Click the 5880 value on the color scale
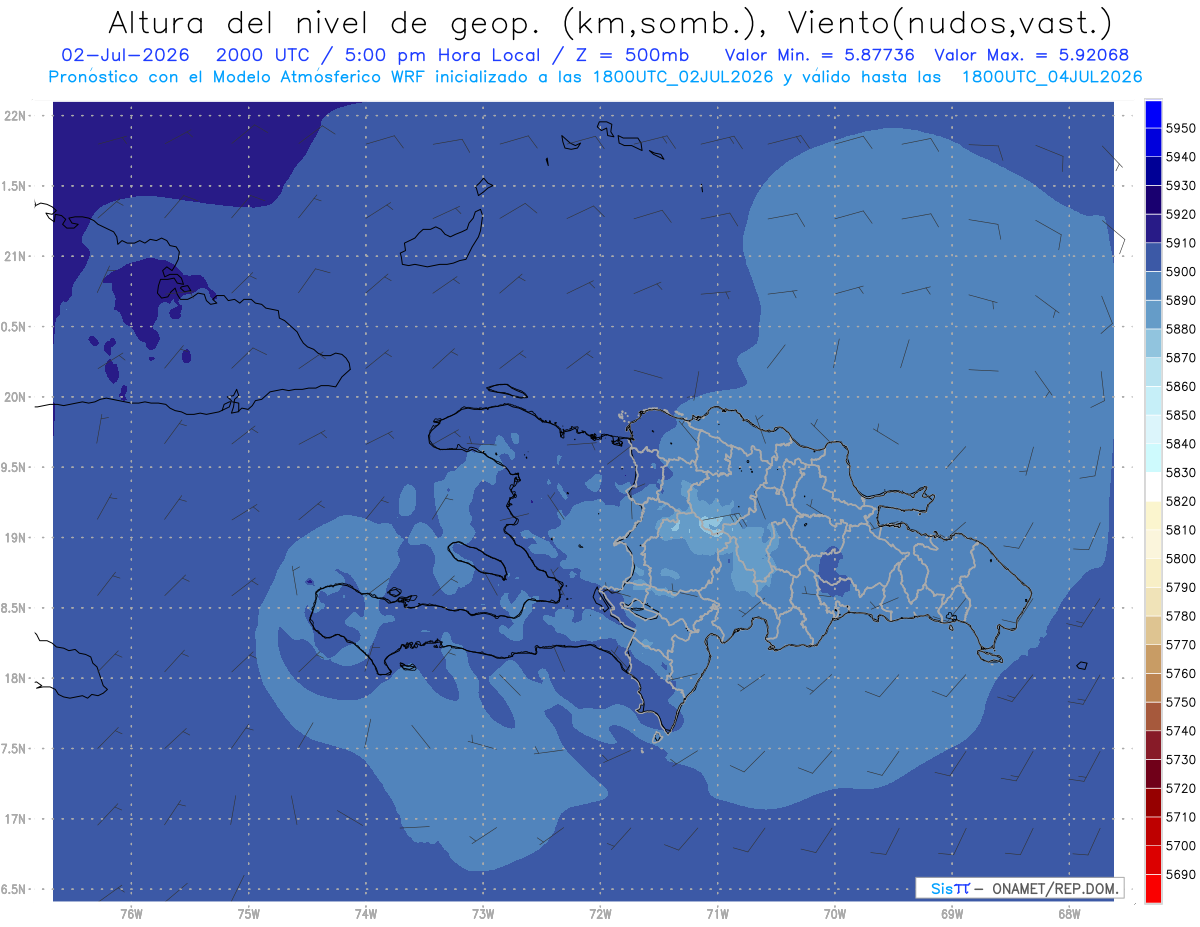This screenshot has height=927, width=1200. click(1179, 329)
